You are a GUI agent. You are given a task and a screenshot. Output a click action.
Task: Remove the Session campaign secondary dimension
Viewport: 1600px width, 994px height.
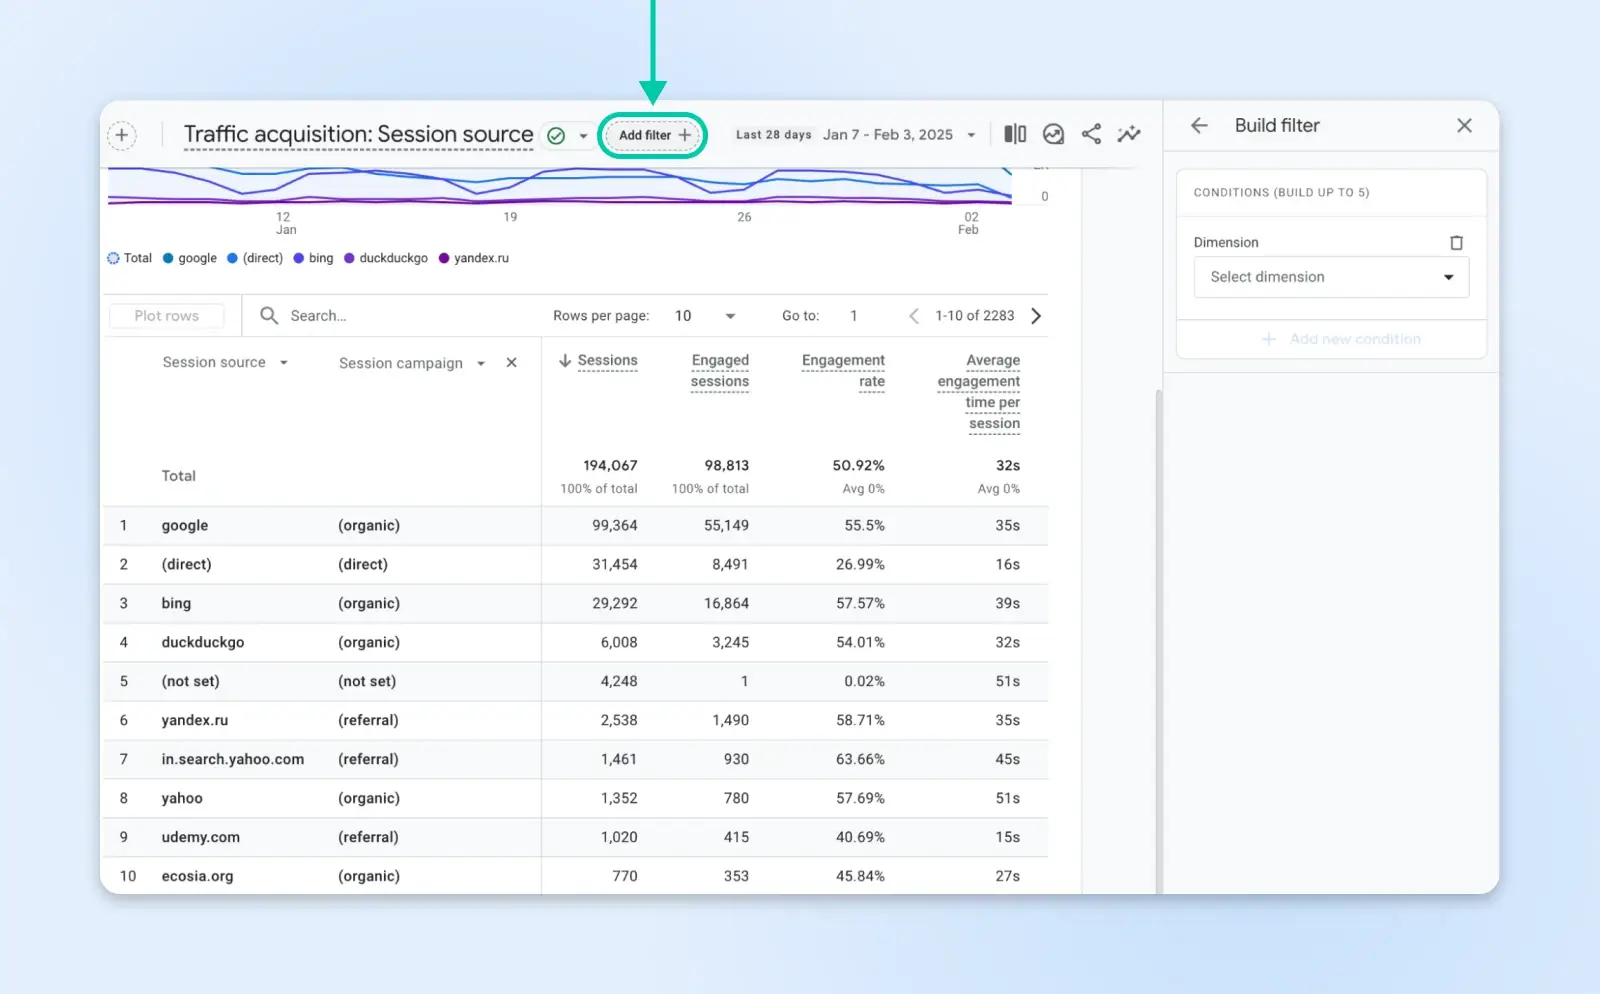(x=511, y=363)
